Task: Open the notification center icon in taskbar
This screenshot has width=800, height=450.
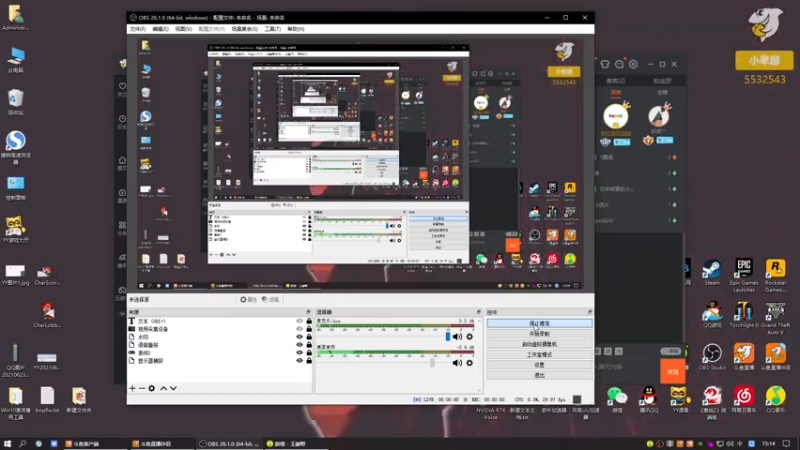Action: [x=787, y=444]
